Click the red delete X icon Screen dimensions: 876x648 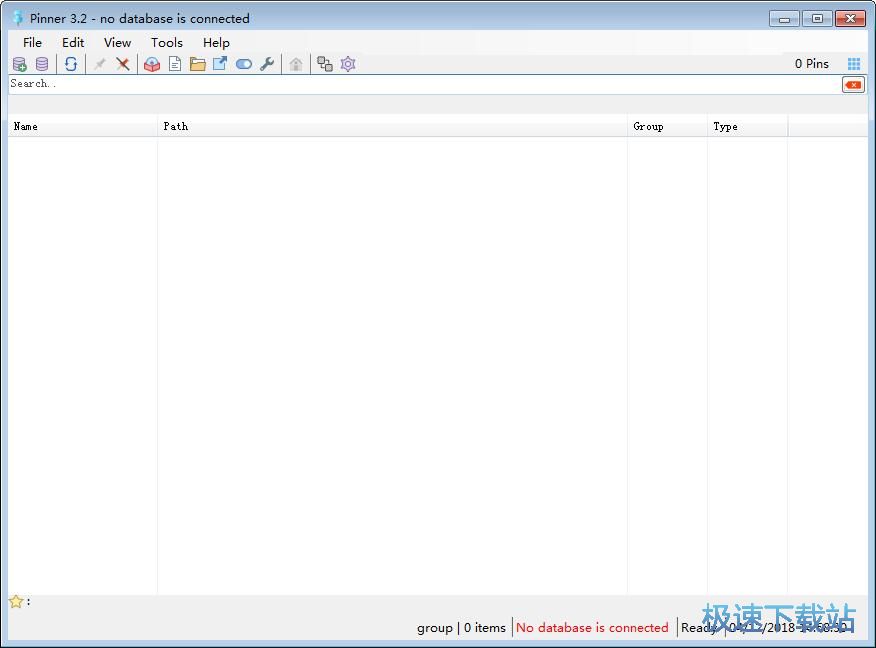[123, 63]
